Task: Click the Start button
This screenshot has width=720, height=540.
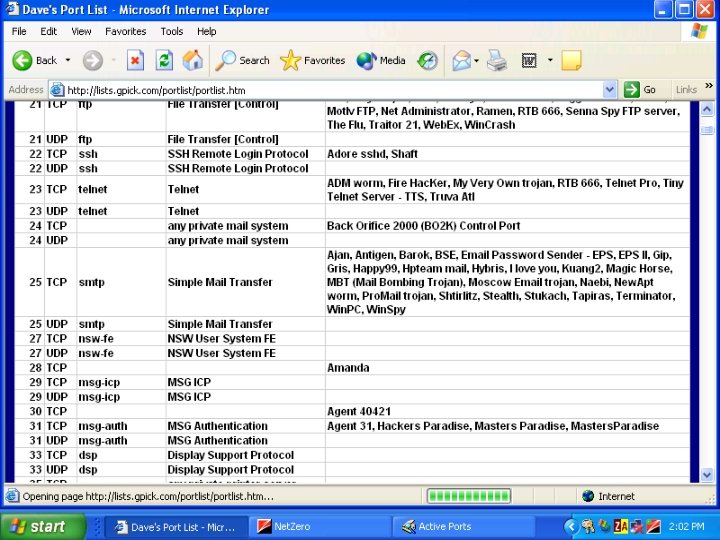Action: (x=43, y=526)
